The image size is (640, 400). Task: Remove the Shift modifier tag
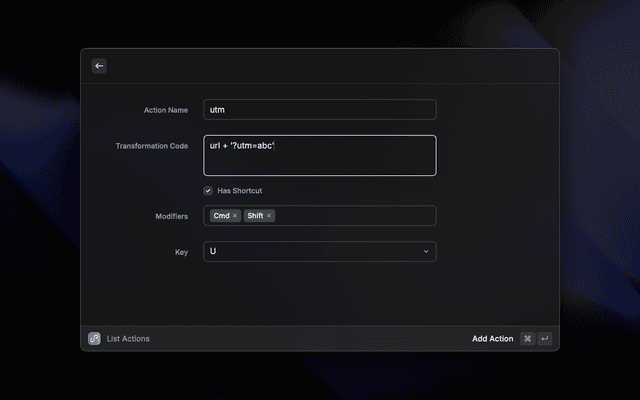269,216
